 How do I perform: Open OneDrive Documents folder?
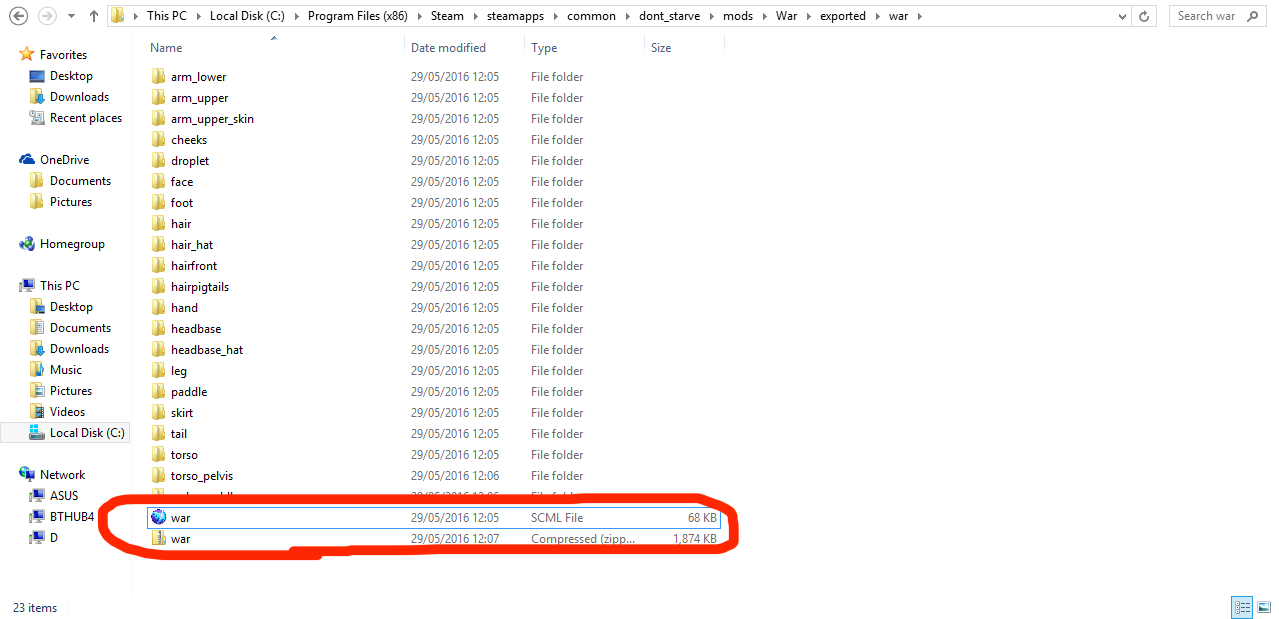[80, 181]
